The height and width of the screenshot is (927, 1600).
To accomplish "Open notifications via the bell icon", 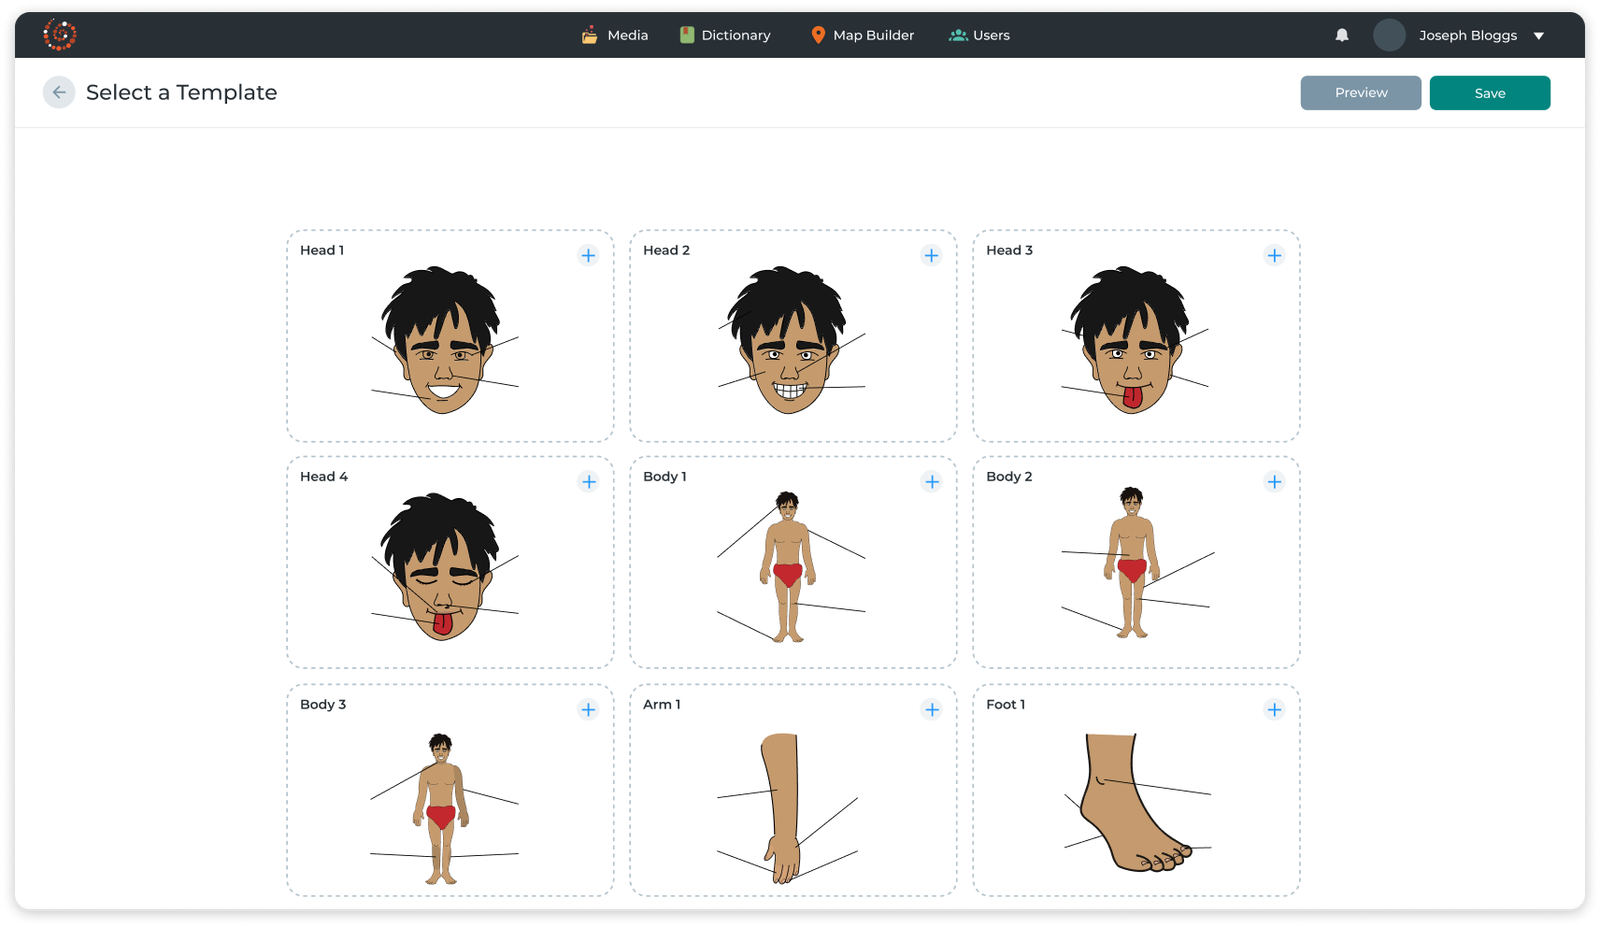I will point(1341,35).
